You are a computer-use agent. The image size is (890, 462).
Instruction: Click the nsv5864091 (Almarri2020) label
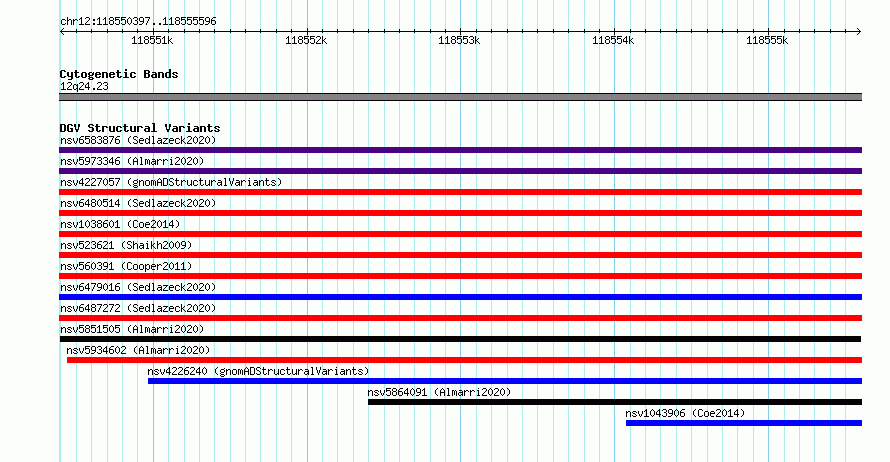[439, 392]
